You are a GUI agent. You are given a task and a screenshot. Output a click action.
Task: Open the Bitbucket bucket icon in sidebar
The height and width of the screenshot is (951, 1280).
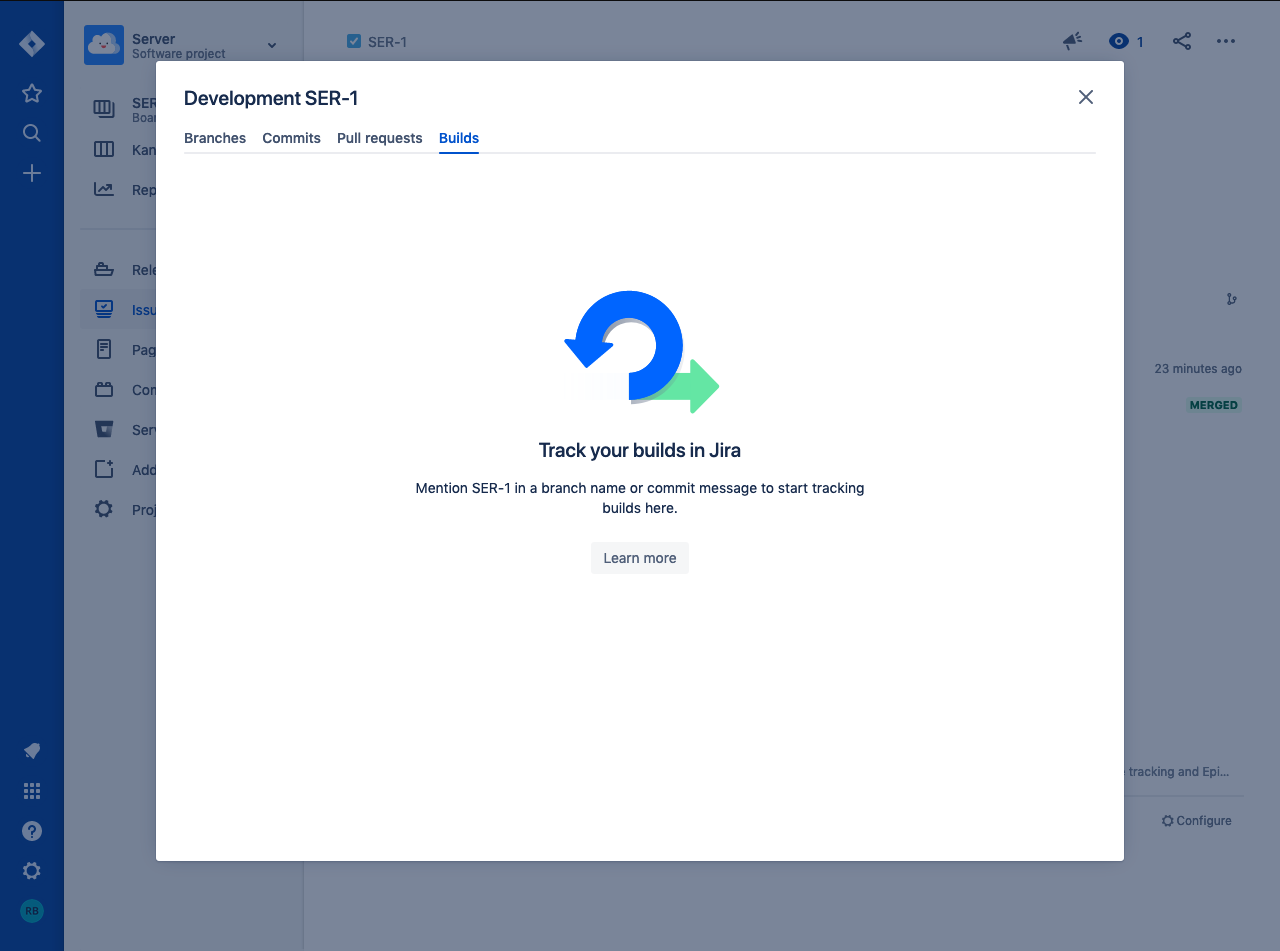coord(104,429)
